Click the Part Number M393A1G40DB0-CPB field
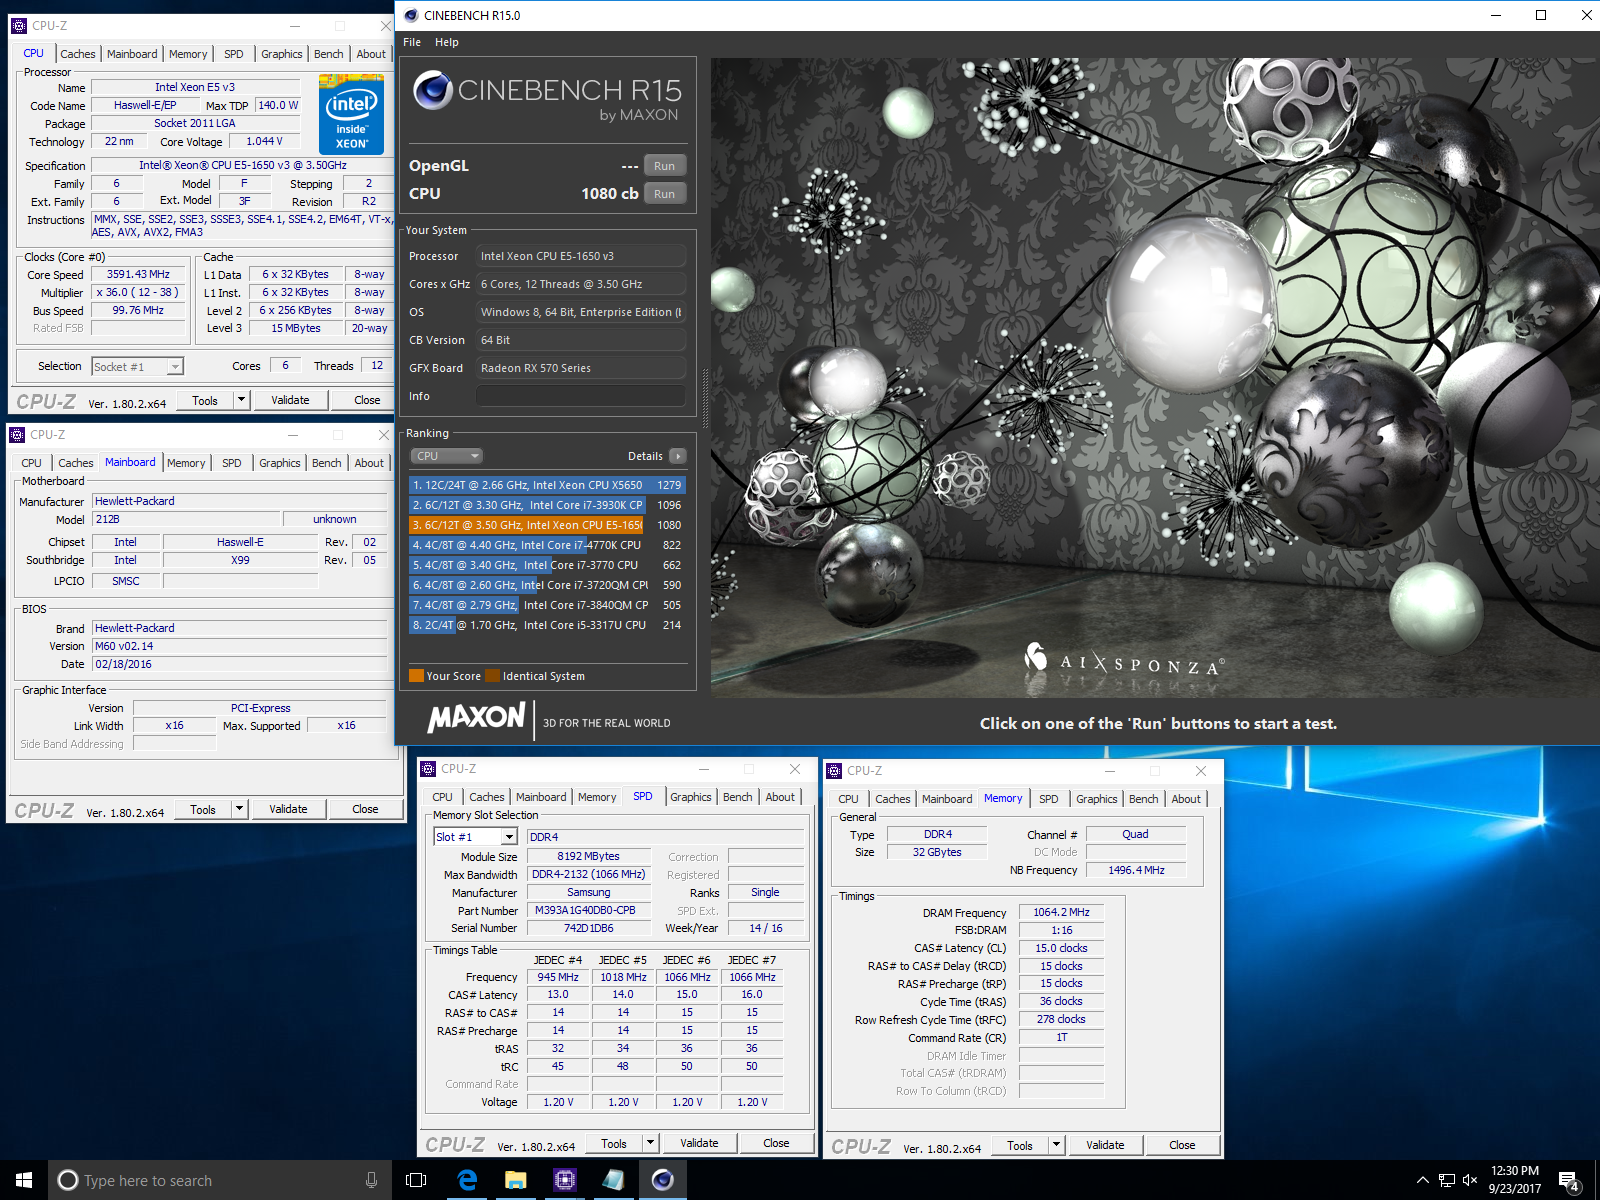1600x1200 pixels. (589, 911)
